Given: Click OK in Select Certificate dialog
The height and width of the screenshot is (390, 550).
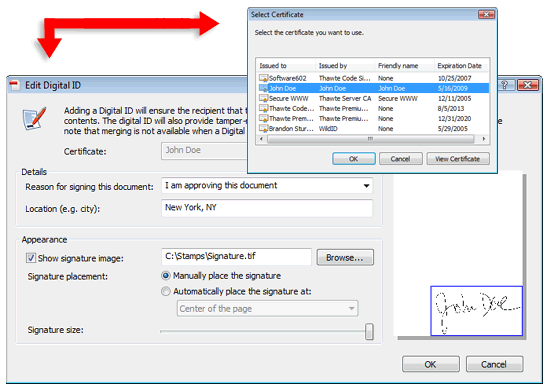Looking at the screenshot, I should point(354,159).
